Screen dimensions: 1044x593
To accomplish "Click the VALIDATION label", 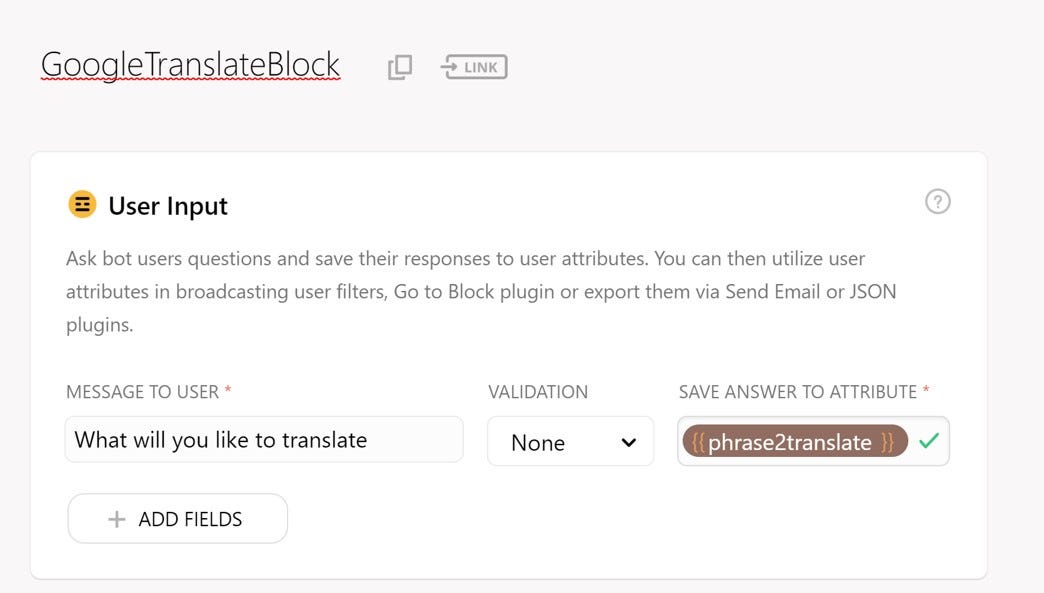I will 538,392.
